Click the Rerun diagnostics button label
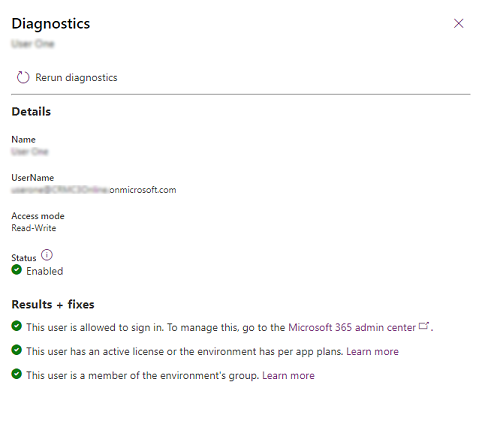 76,78
